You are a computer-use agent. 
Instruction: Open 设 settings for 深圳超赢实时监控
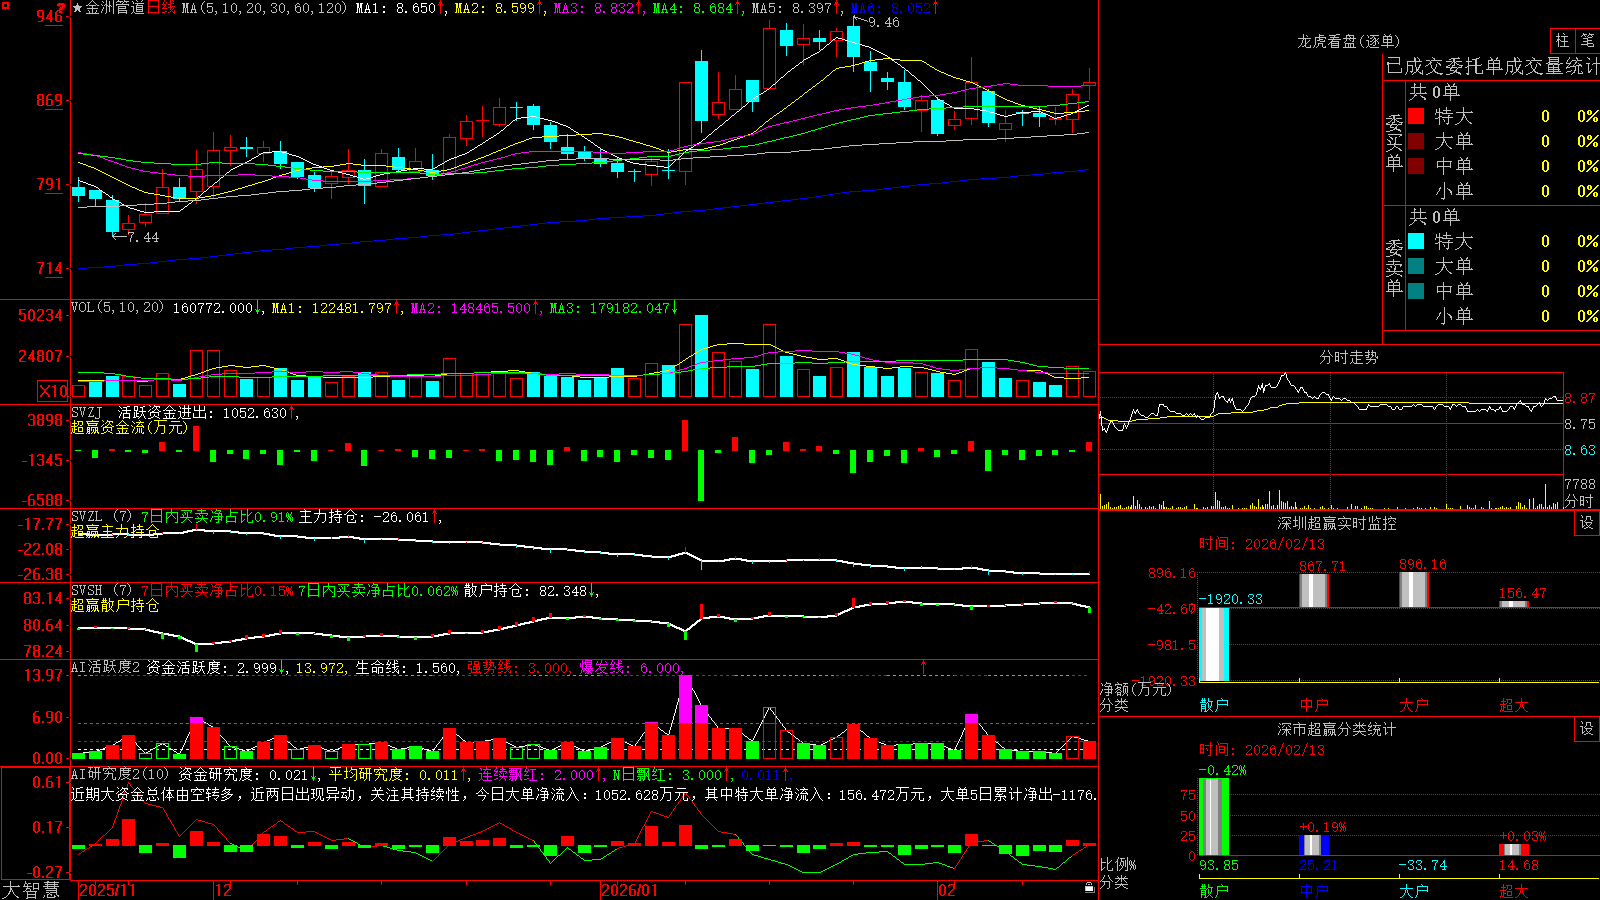coord(1587,523)
